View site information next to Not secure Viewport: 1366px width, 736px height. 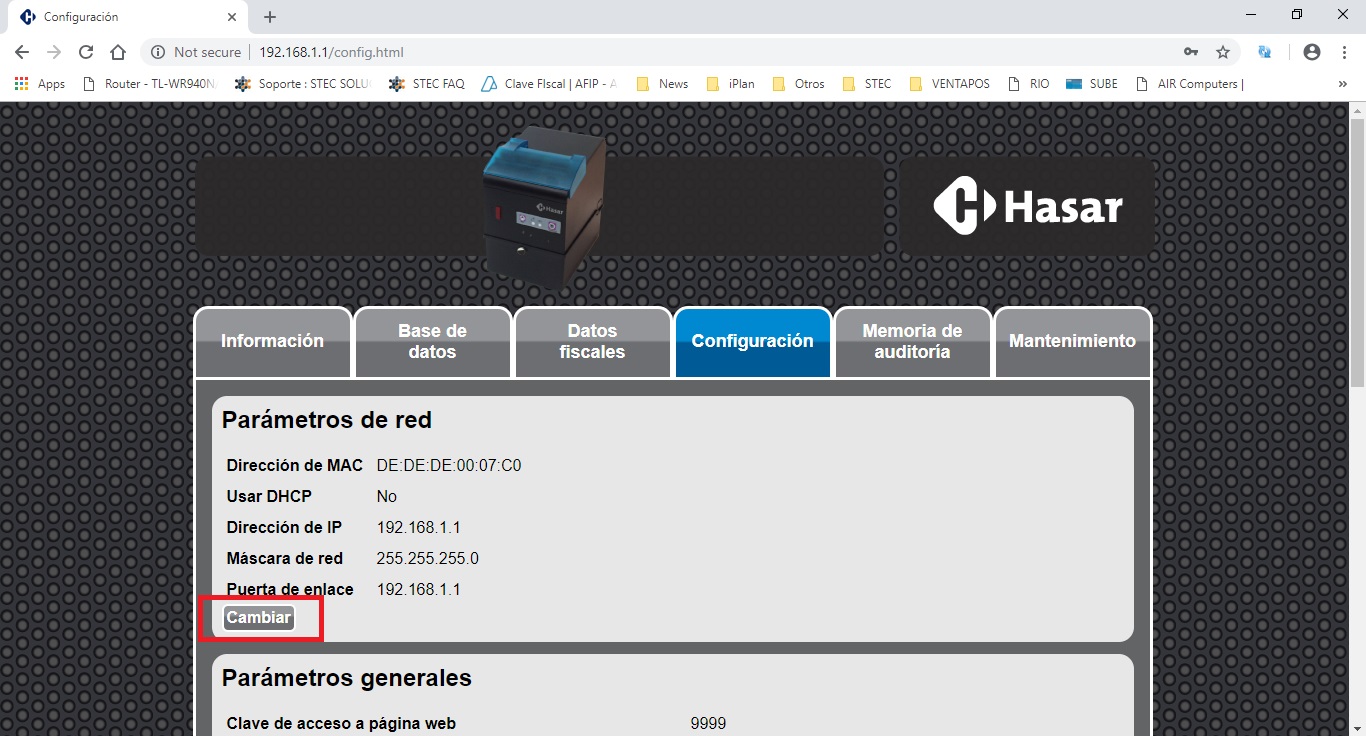point(157,52)
